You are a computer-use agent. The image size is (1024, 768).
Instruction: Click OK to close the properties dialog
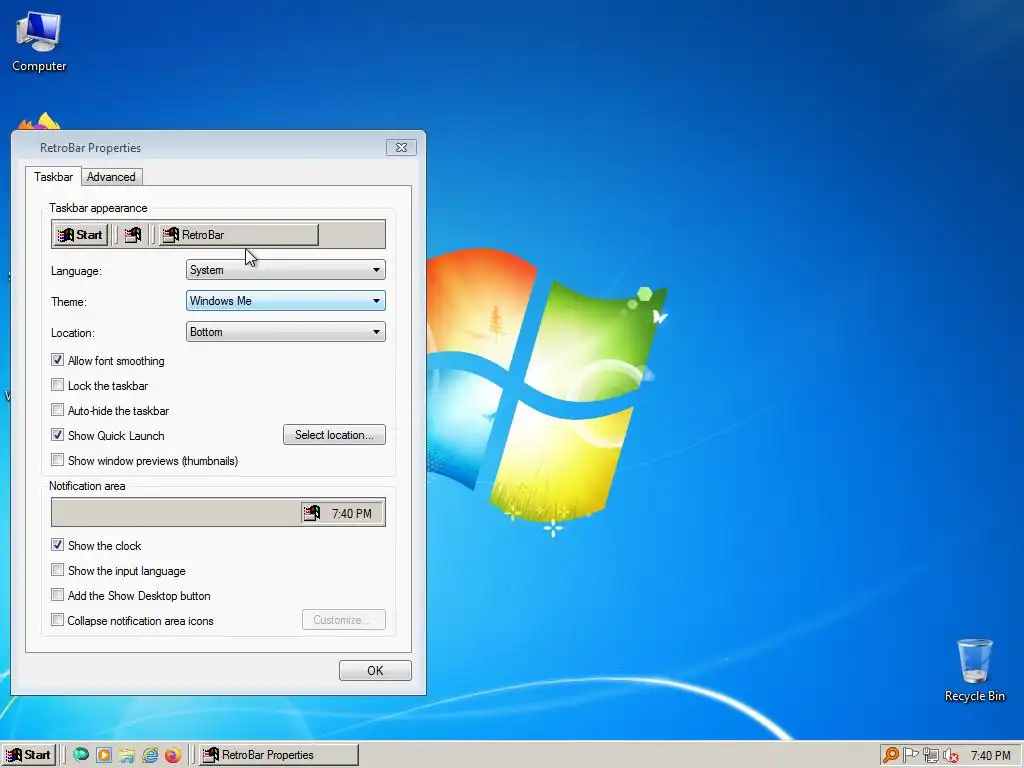click(376, 671)
